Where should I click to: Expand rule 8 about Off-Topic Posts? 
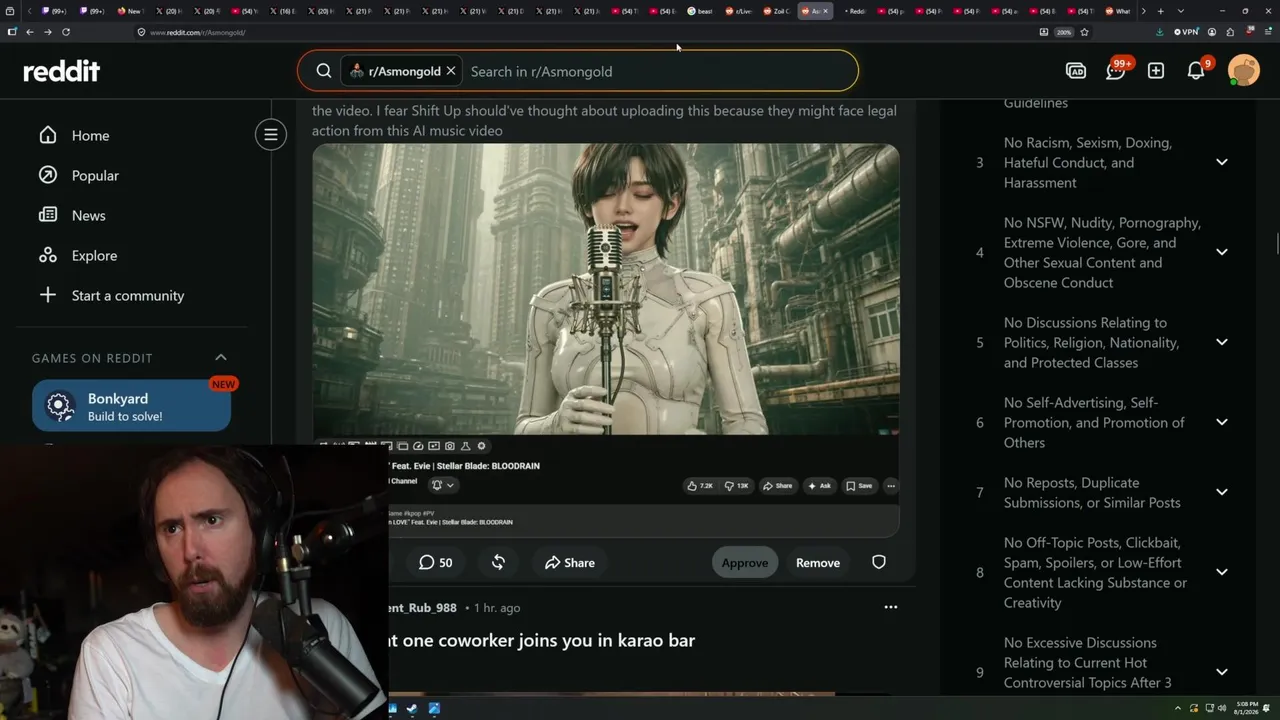click(x=1222, y=572)
